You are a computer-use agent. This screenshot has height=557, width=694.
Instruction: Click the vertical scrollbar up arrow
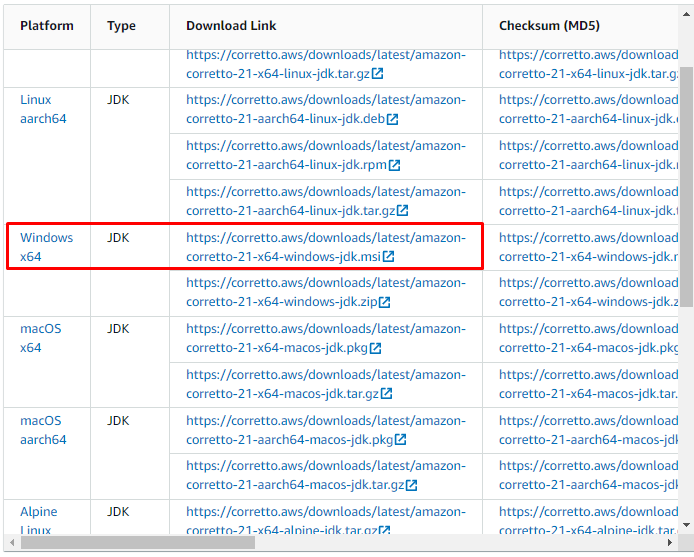pos(686,14)
